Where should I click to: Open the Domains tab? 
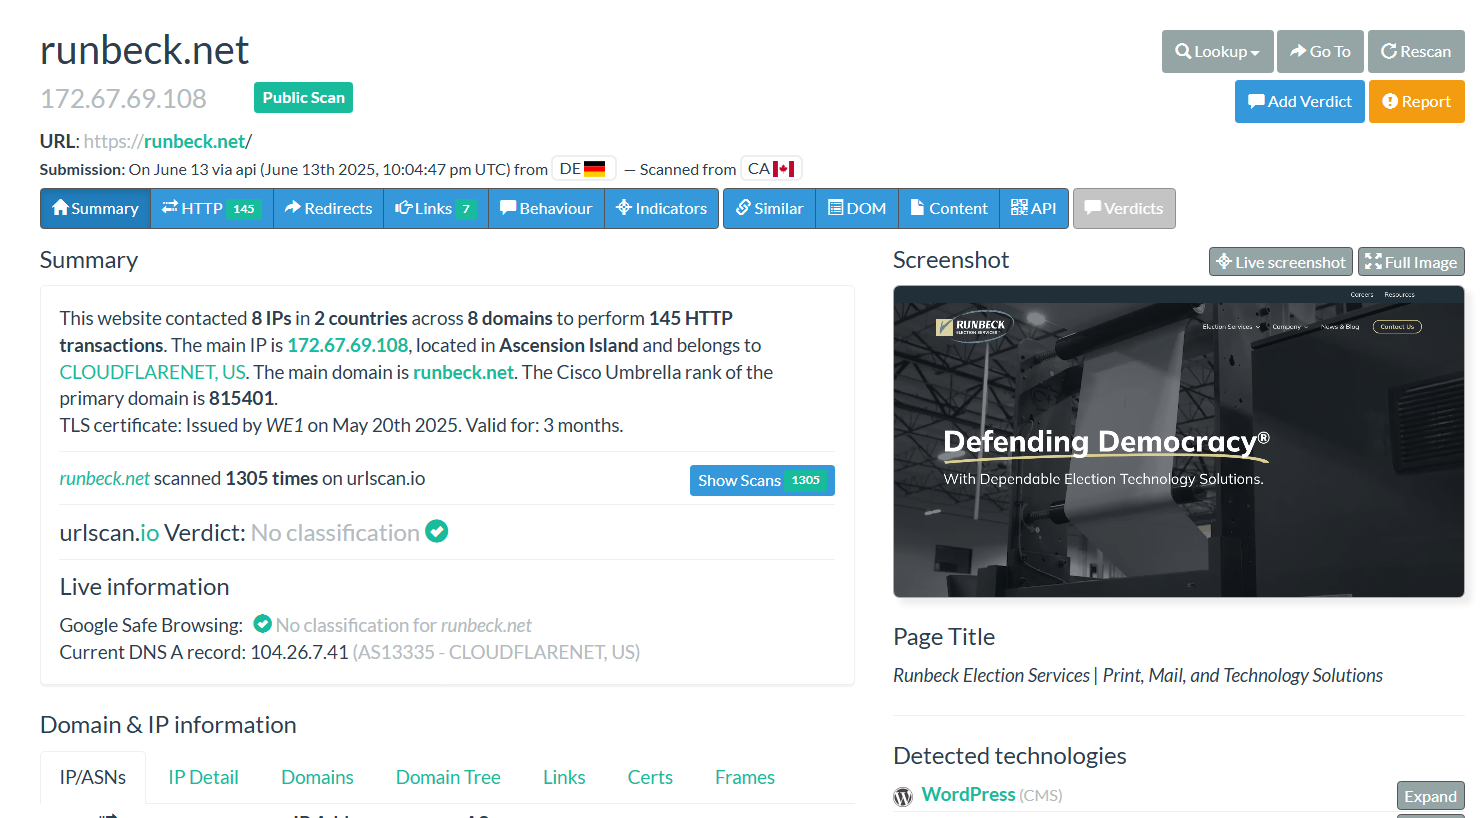317,777
